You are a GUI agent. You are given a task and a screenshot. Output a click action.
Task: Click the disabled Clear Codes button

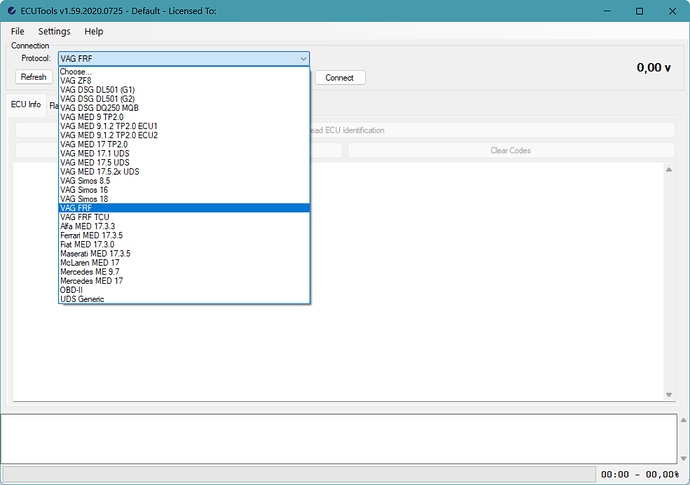[511, 151]
